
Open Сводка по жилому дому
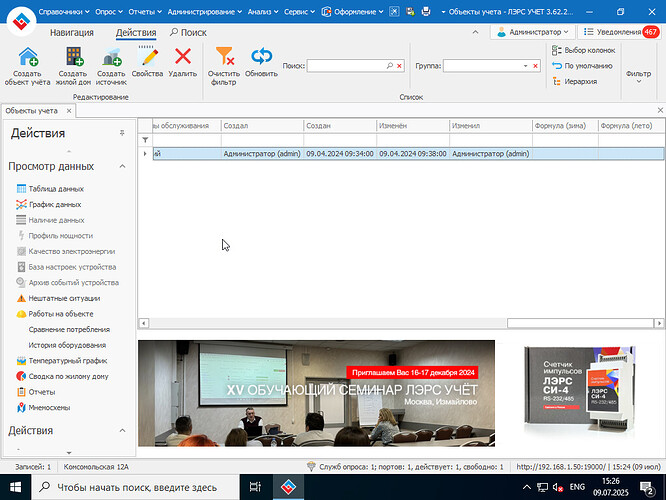coord(62,376)
